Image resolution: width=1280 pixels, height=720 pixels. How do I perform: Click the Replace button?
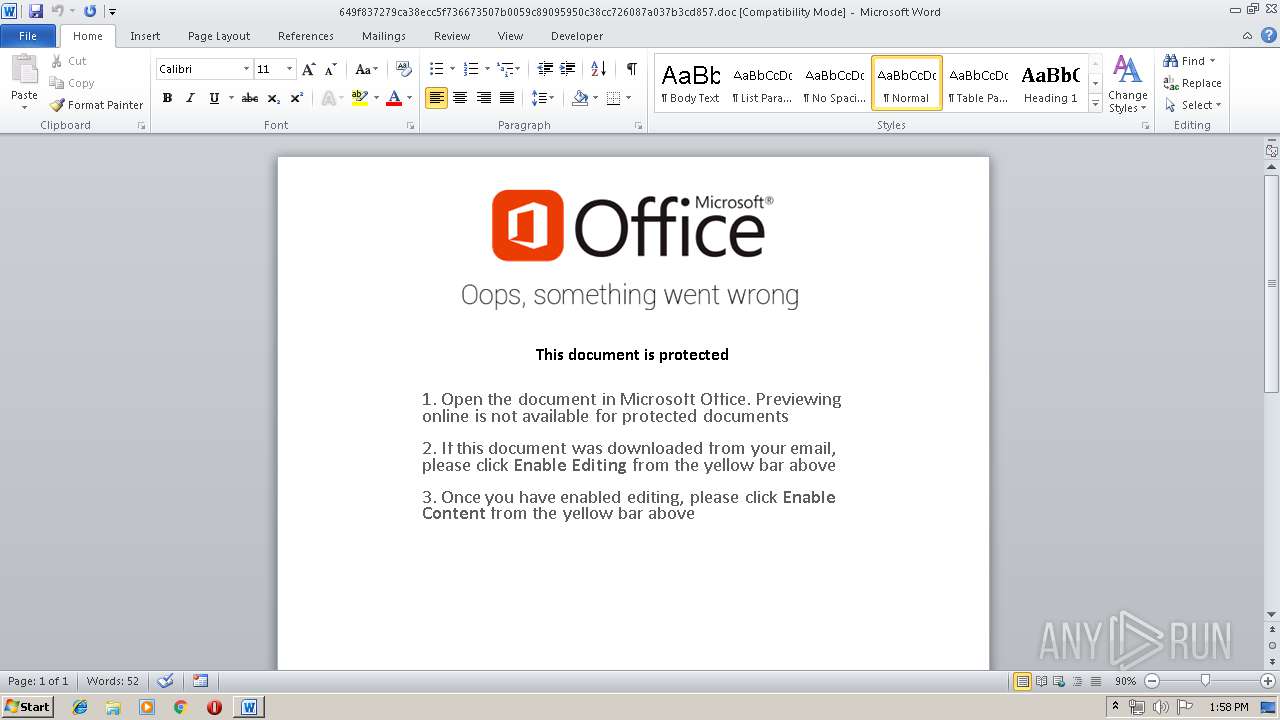[x=1192, y=83]
